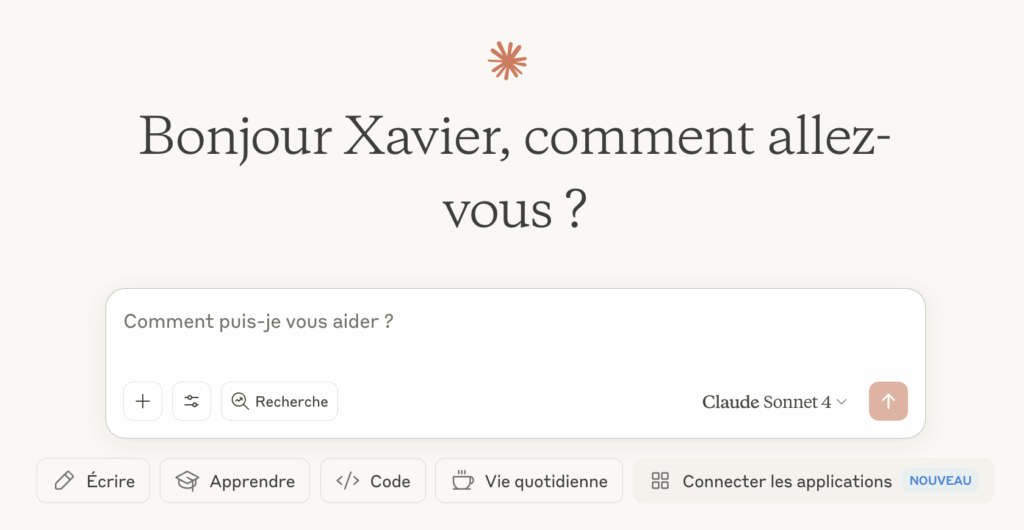
Task: Click the magnifier icon in Recherche
Action: tap(240, 401)
